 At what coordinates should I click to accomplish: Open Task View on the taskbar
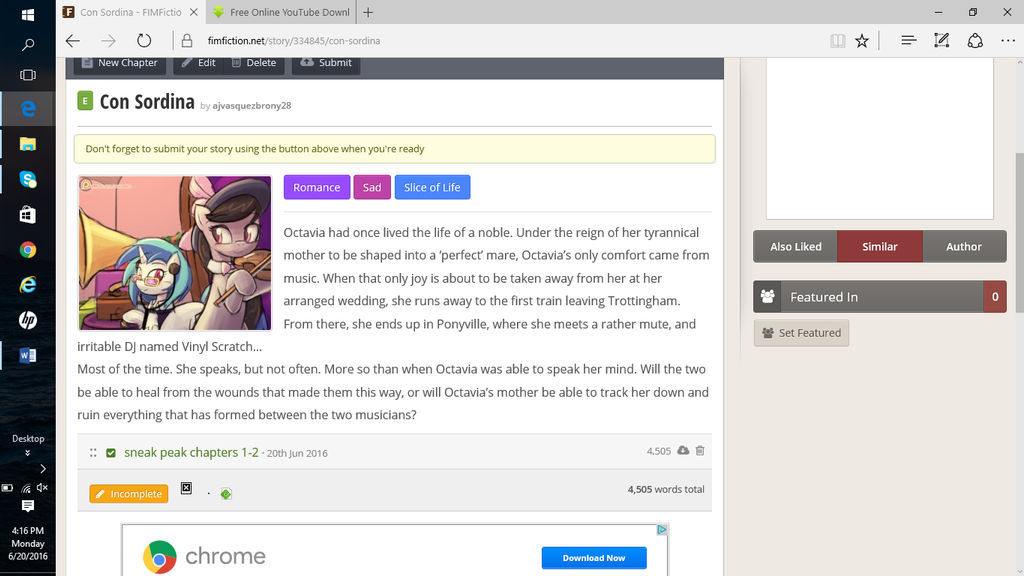[27, 75]
